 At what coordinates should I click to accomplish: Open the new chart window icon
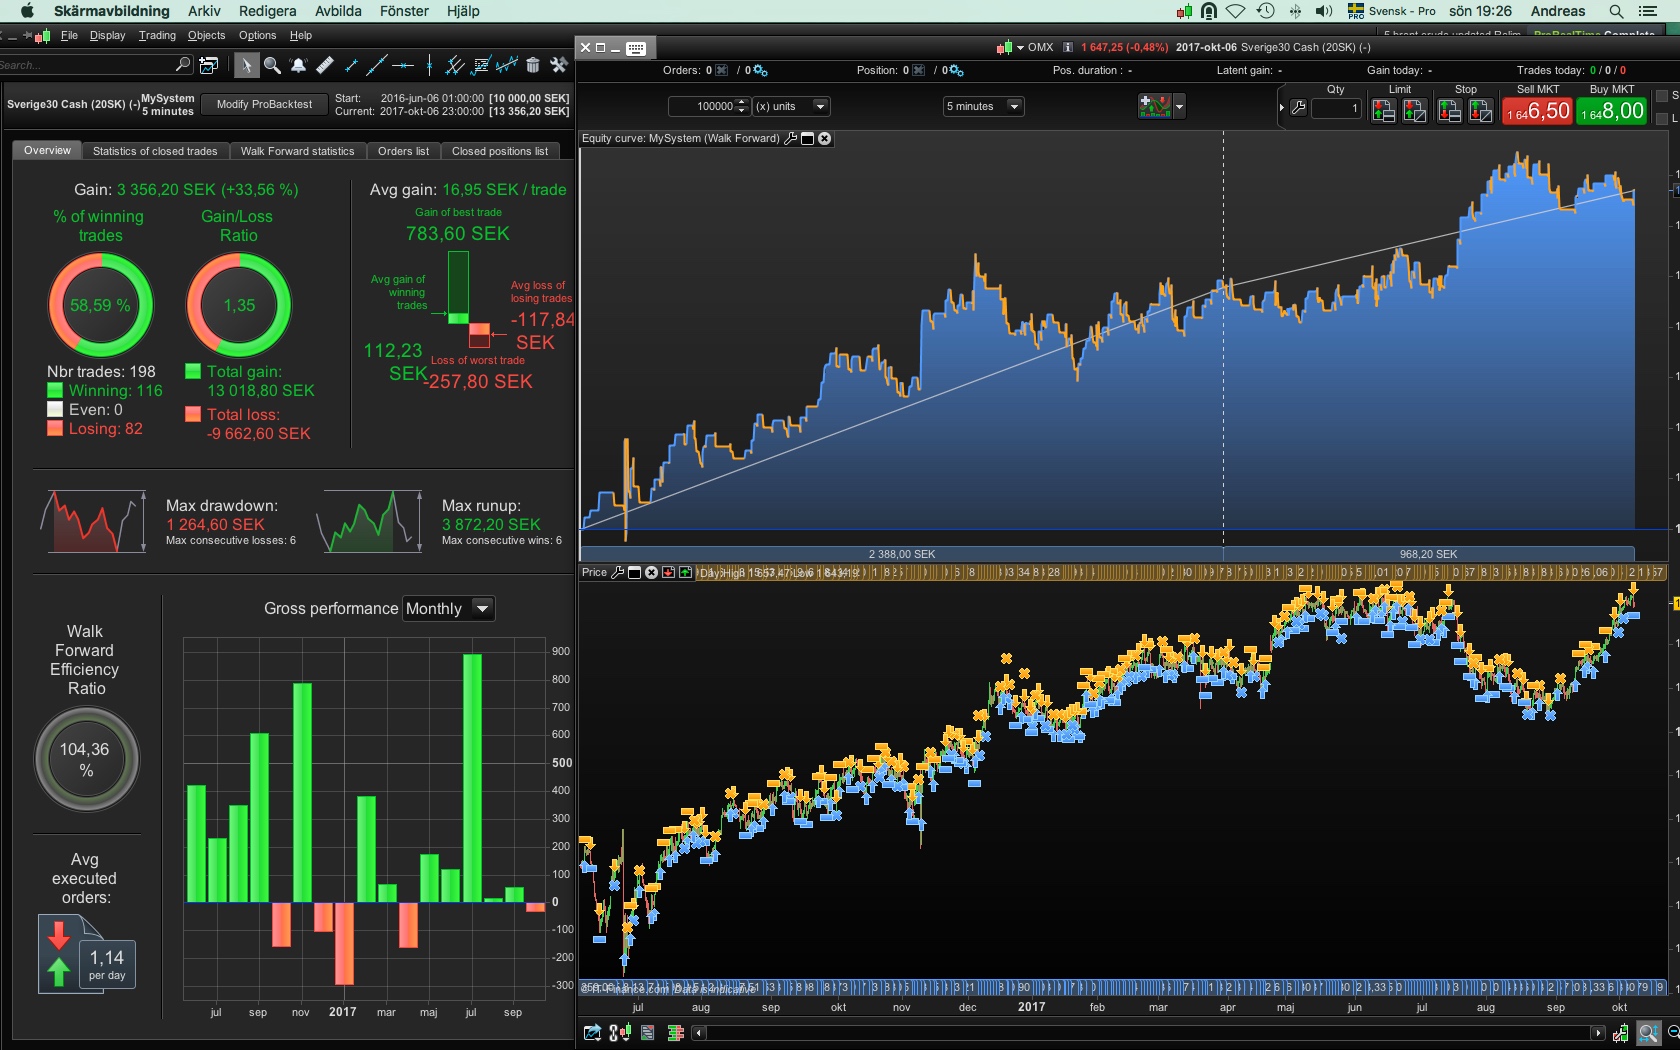point(209,65)
